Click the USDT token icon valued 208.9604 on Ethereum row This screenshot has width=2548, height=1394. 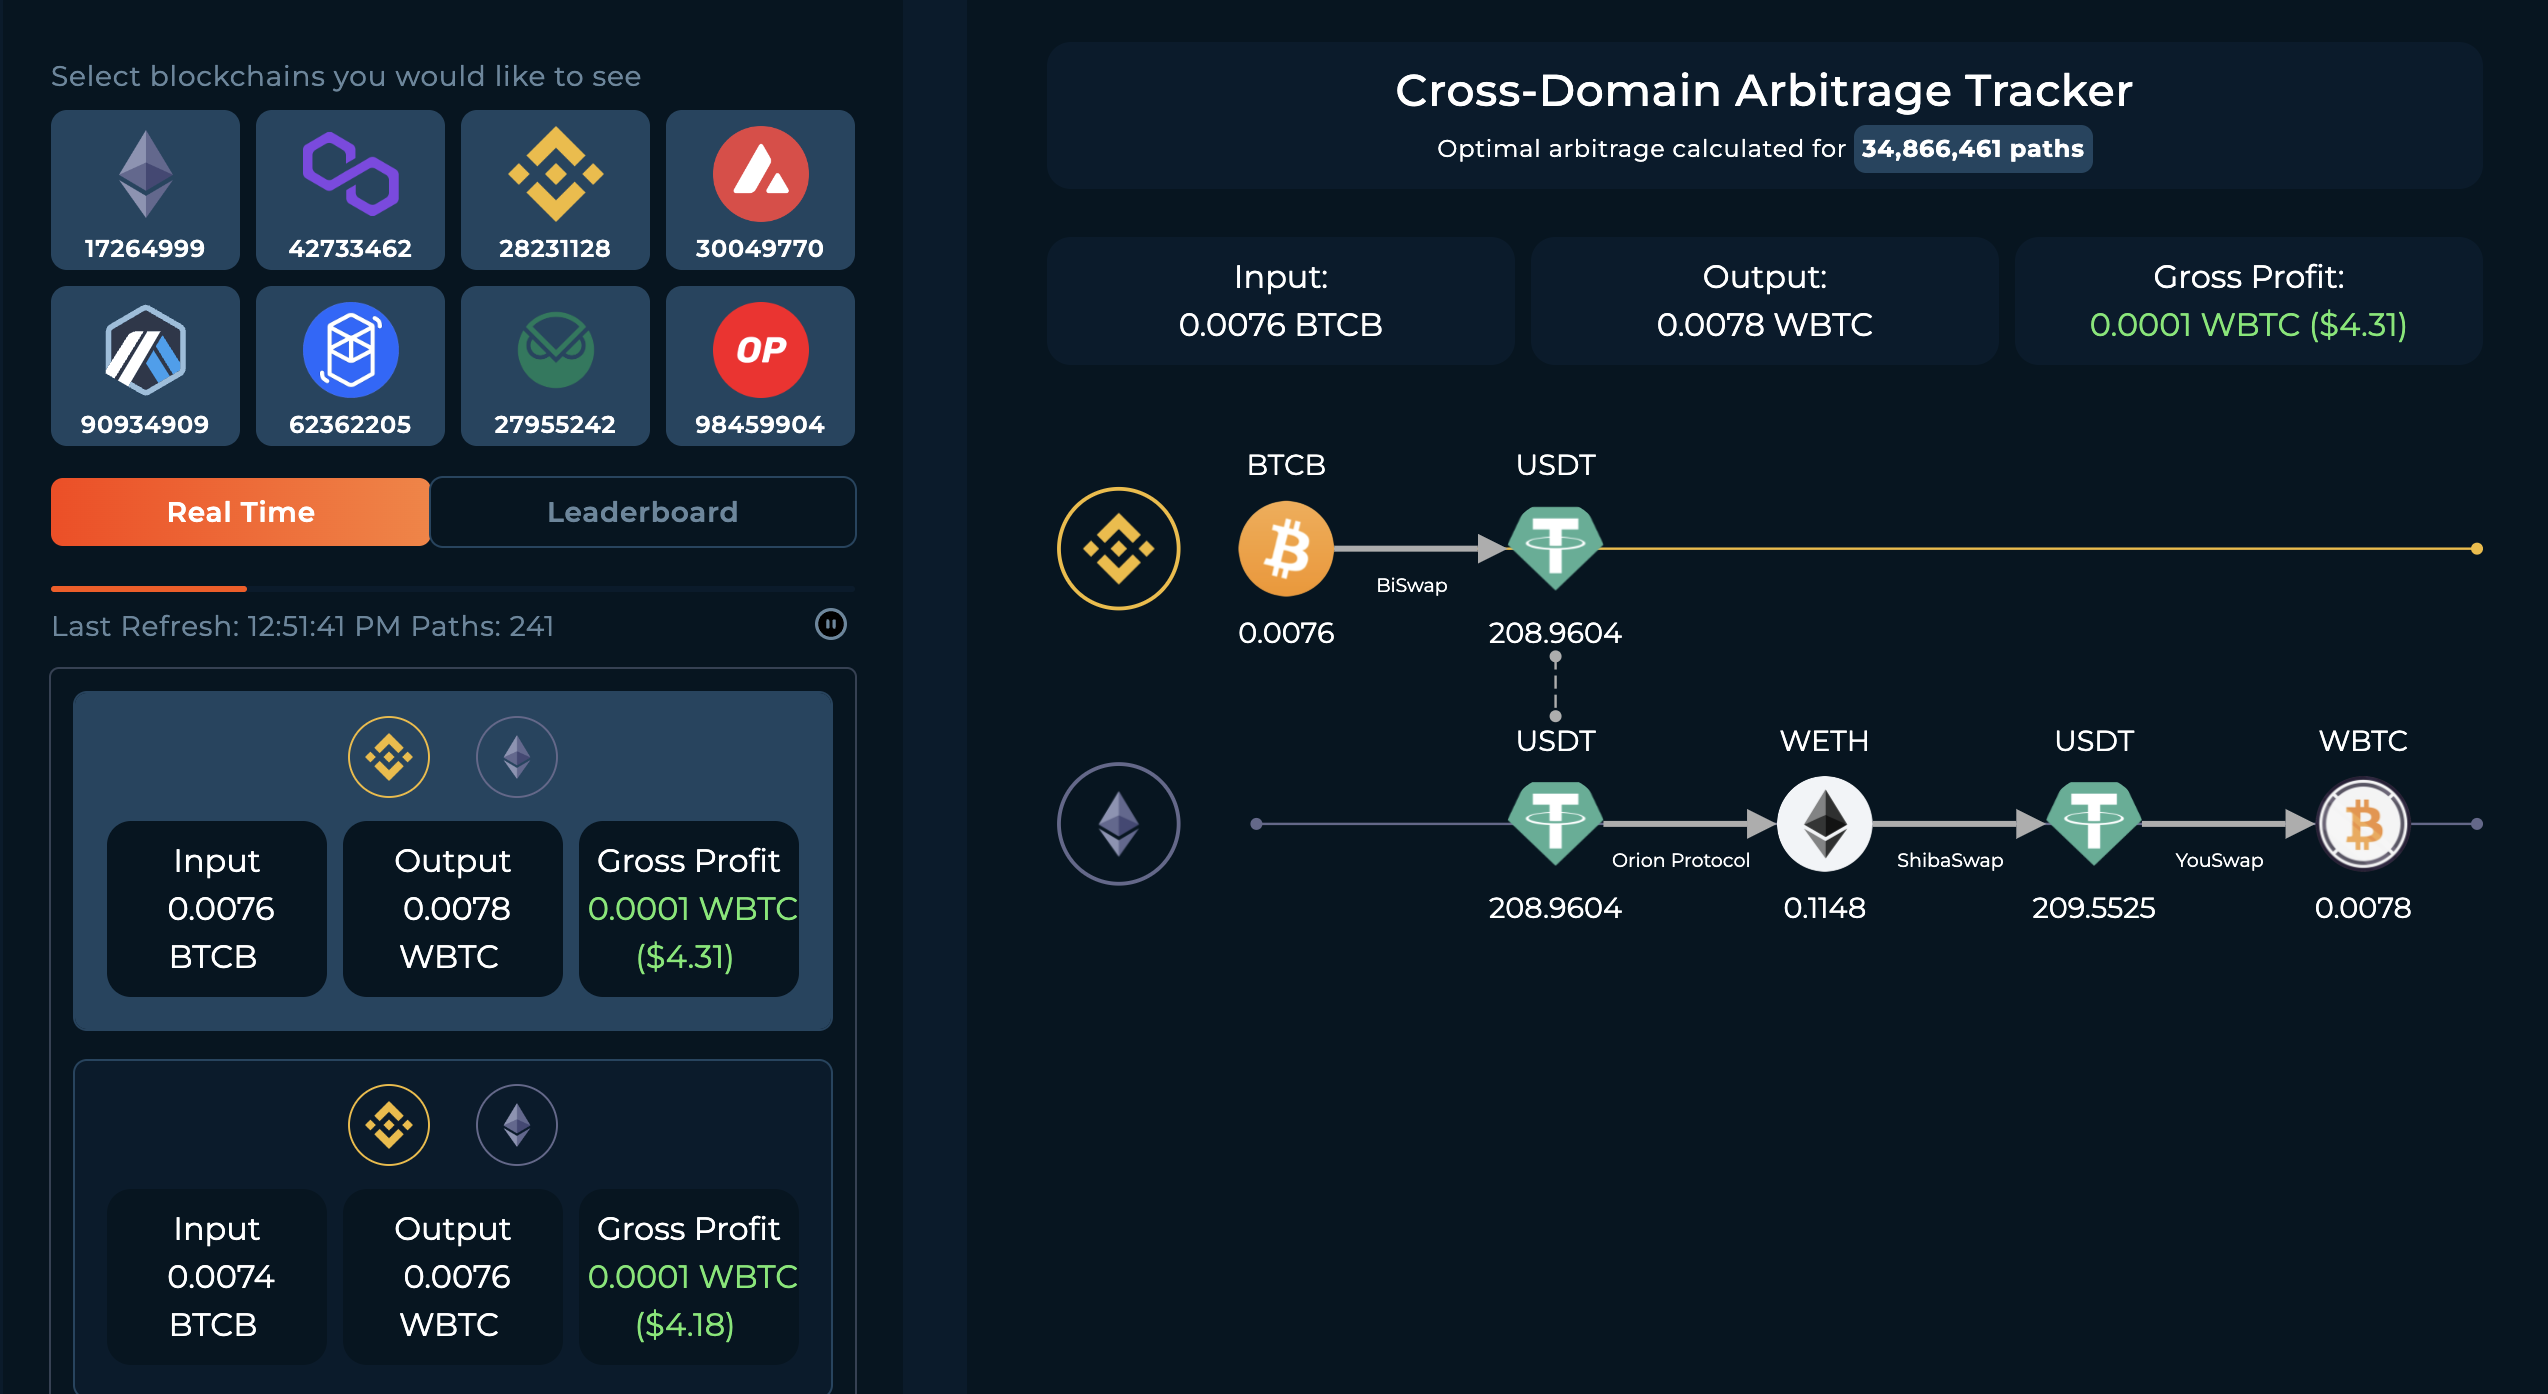[1555, 823]
